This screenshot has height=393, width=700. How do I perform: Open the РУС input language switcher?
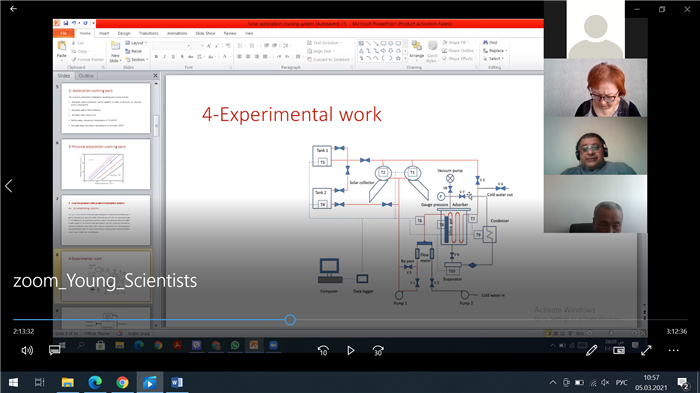(621, 382)
